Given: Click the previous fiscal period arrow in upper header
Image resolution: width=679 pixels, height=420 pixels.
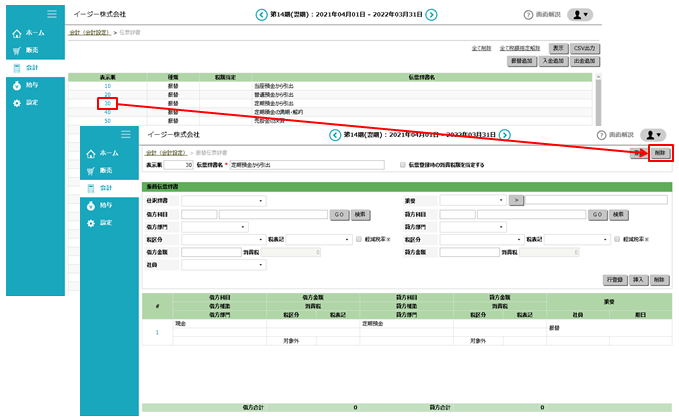Looking at the screenshot, I should pos(262,15).
